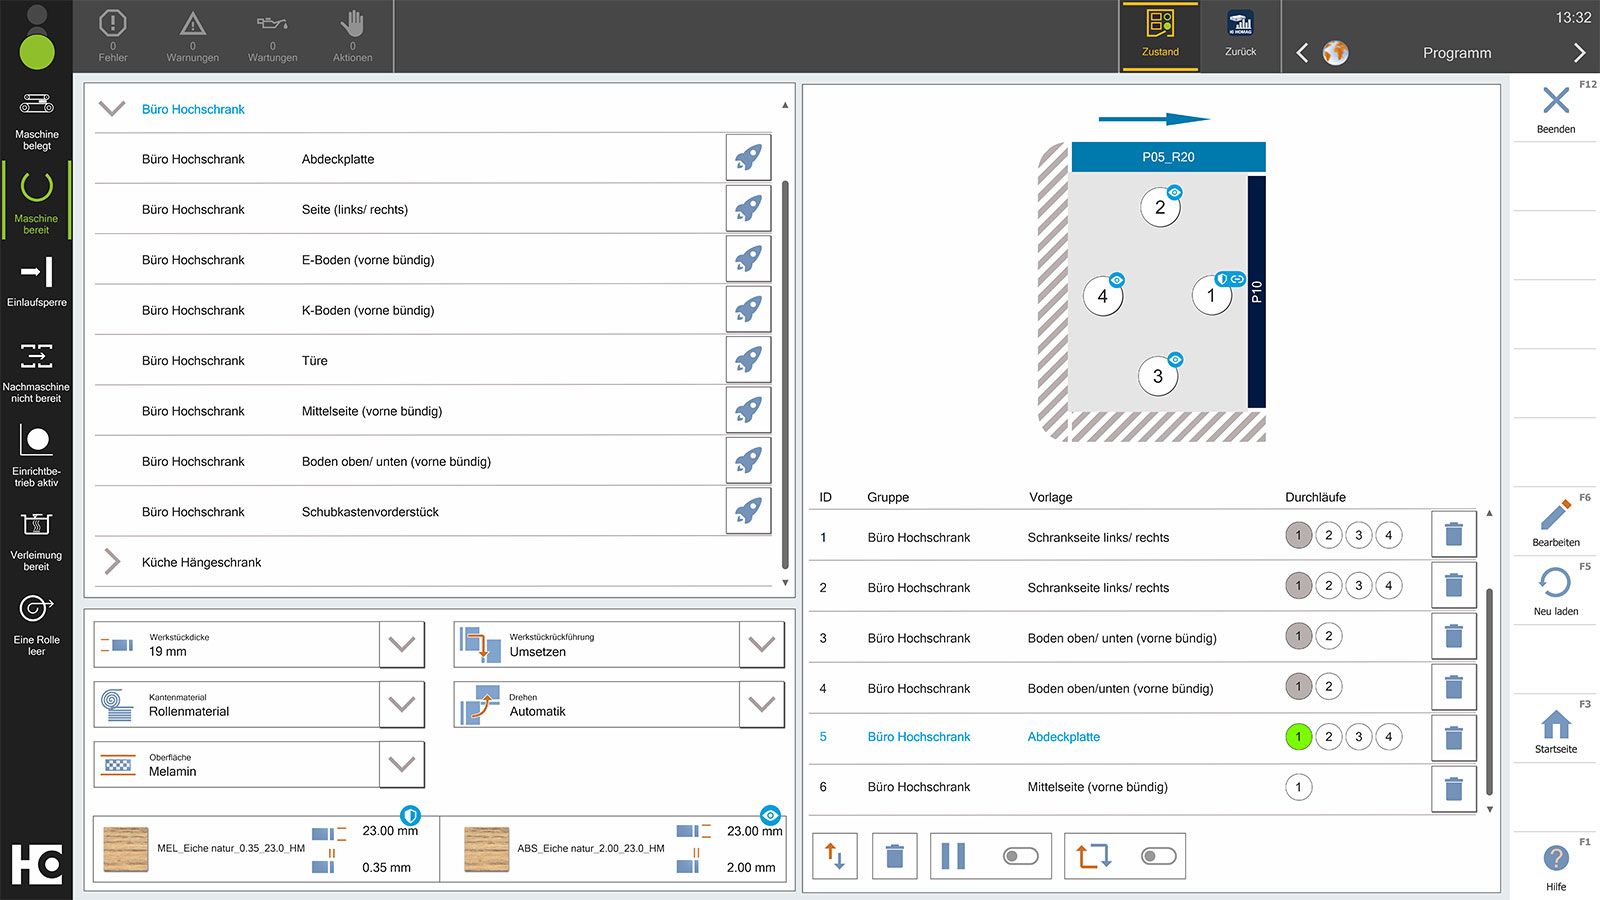Click the Bearbeiten pencil icon

[1555, 515]
